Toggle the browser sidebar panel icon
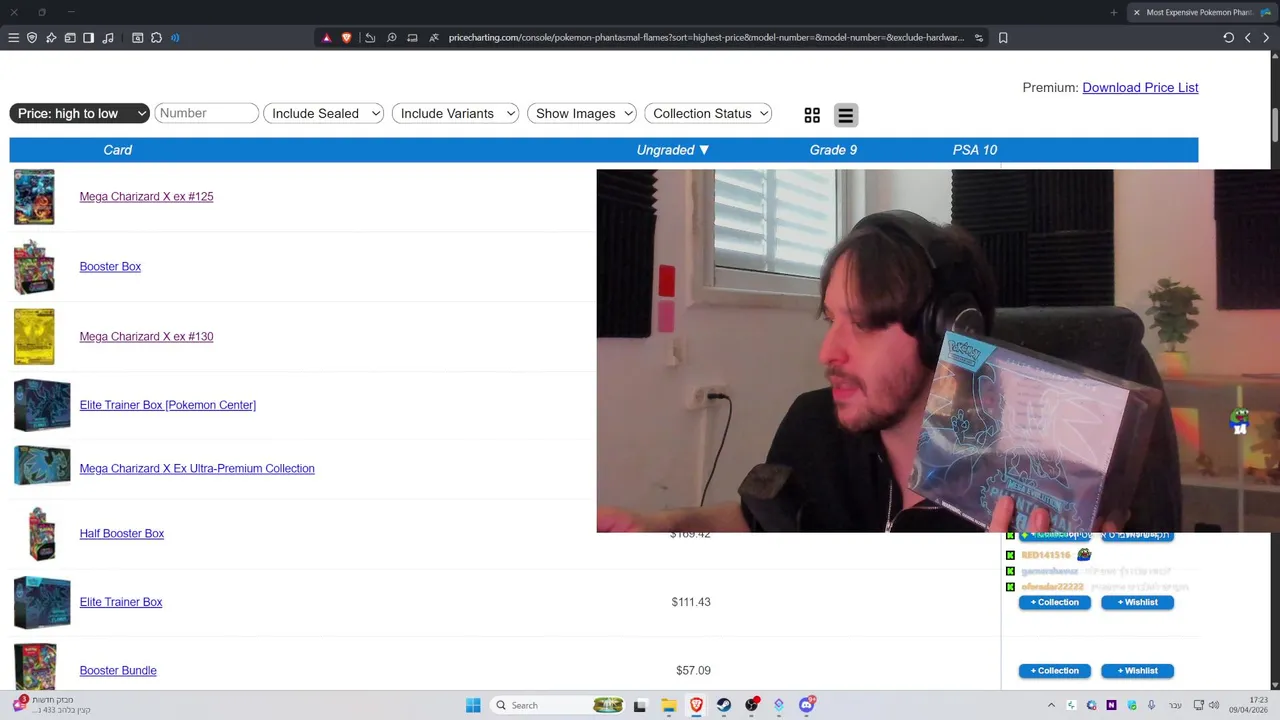This screenshot has width=1280, height=720. 88,38
